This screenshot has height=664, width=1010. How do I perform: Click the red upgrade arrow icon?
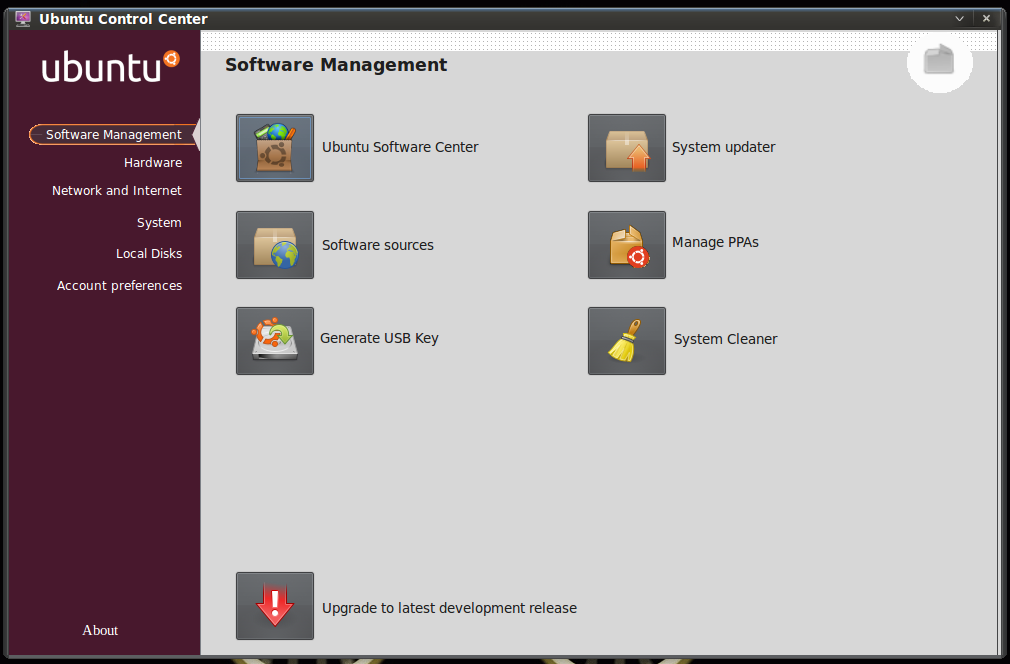click(x=275, y=606)
